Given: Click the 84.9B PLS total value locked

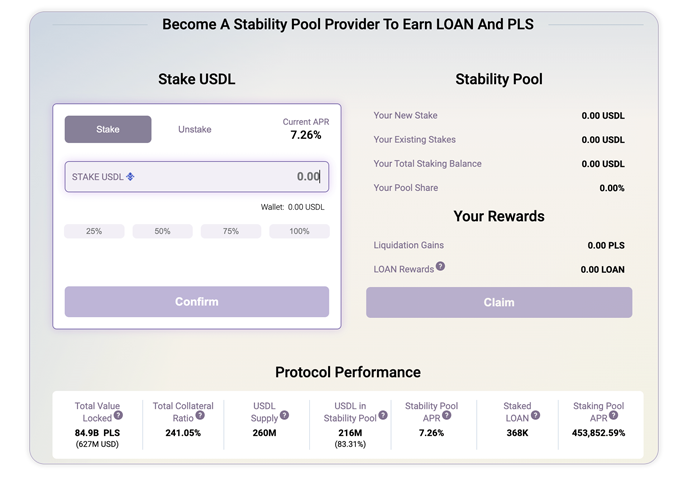Looking at the screenshot, I should click(97, 433).
